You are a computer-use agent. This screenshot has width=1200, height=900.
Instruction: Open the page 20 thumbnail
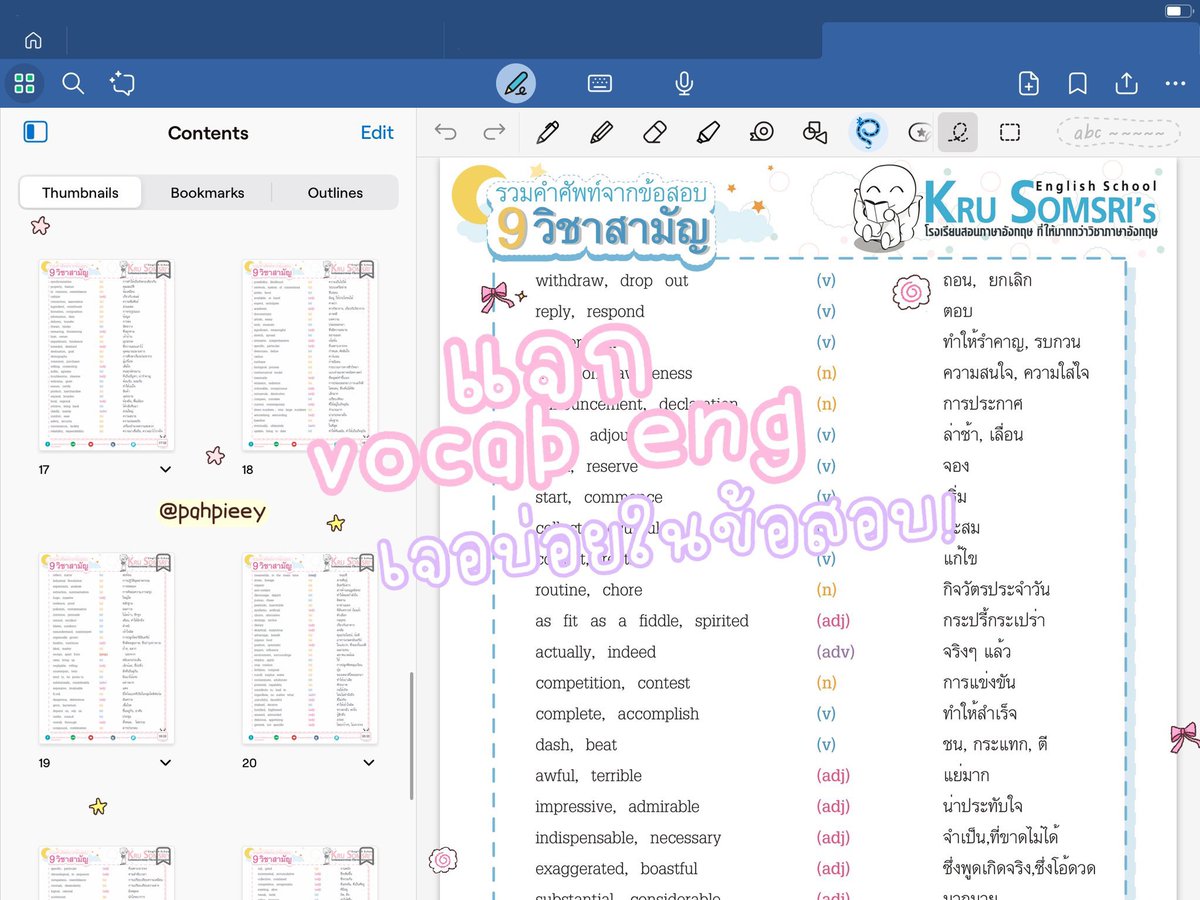[309, 648]
